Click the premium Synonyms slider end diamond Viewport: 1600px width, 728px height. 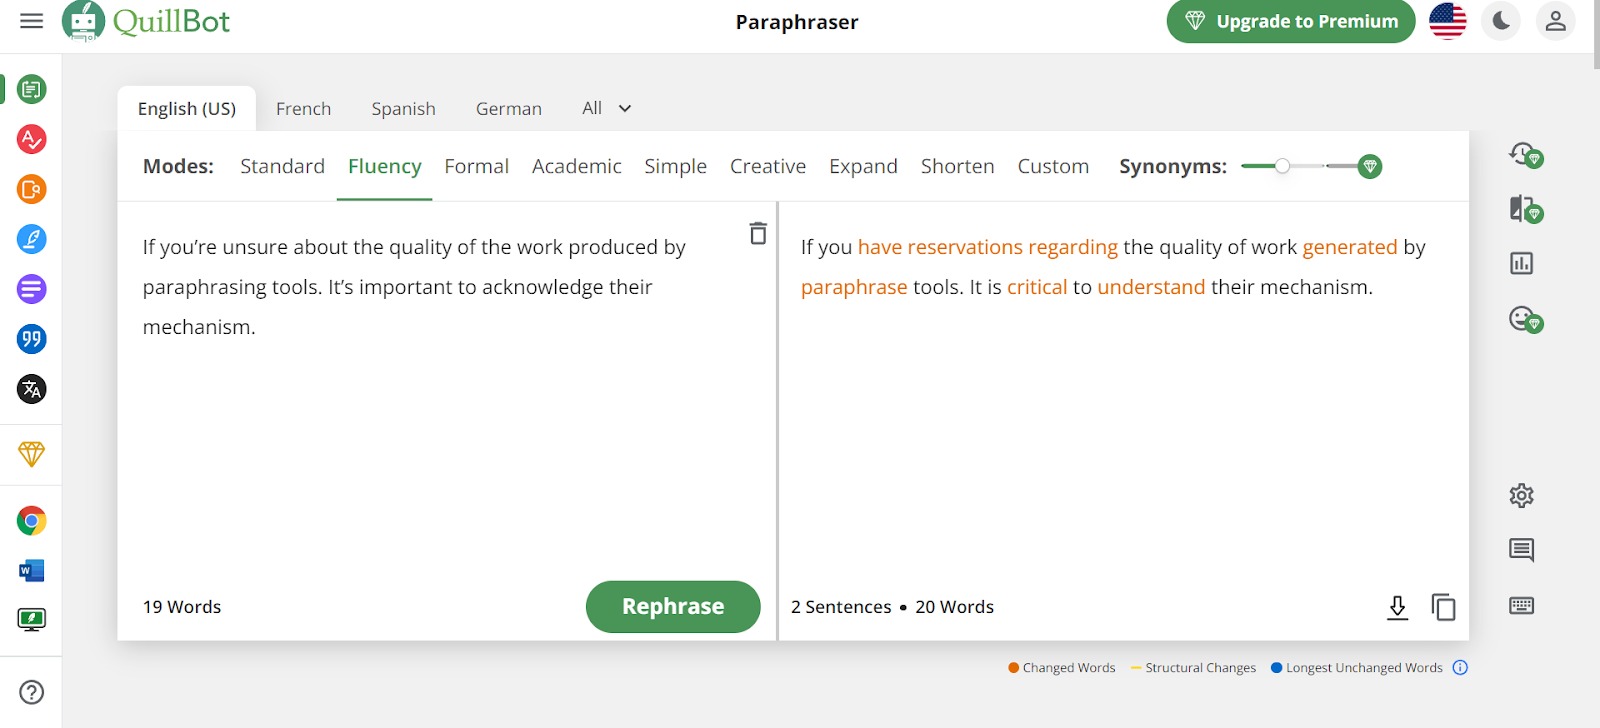[x=1370, y=166]
